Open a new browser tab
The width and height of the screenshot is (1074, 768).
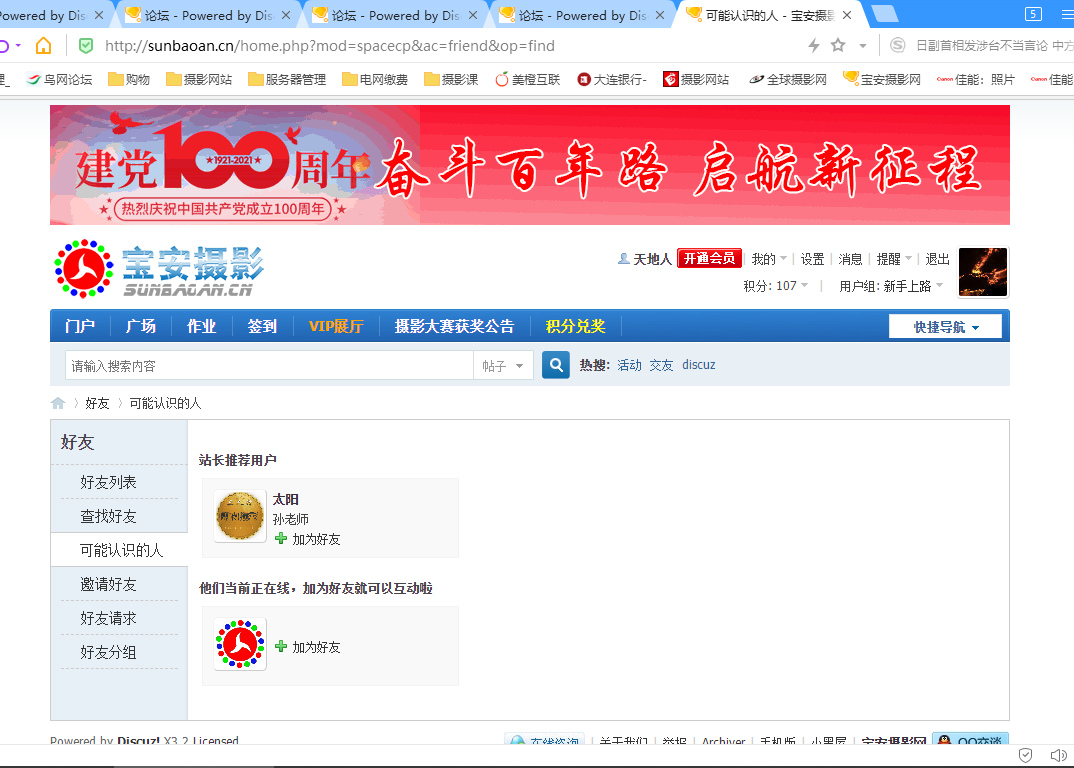tap(884, 14)
